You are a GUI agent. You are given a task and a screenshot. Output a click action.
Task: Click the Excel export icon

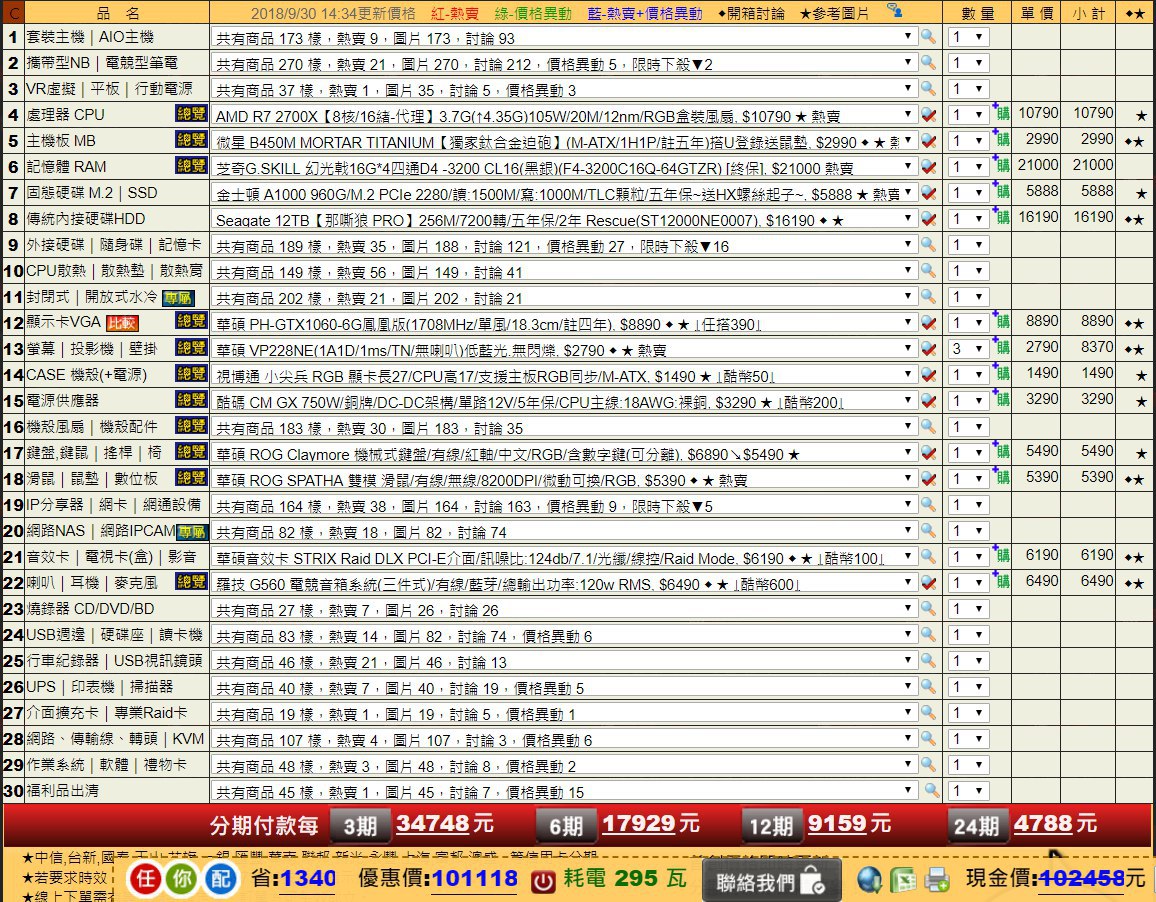(x=903, y=879)
